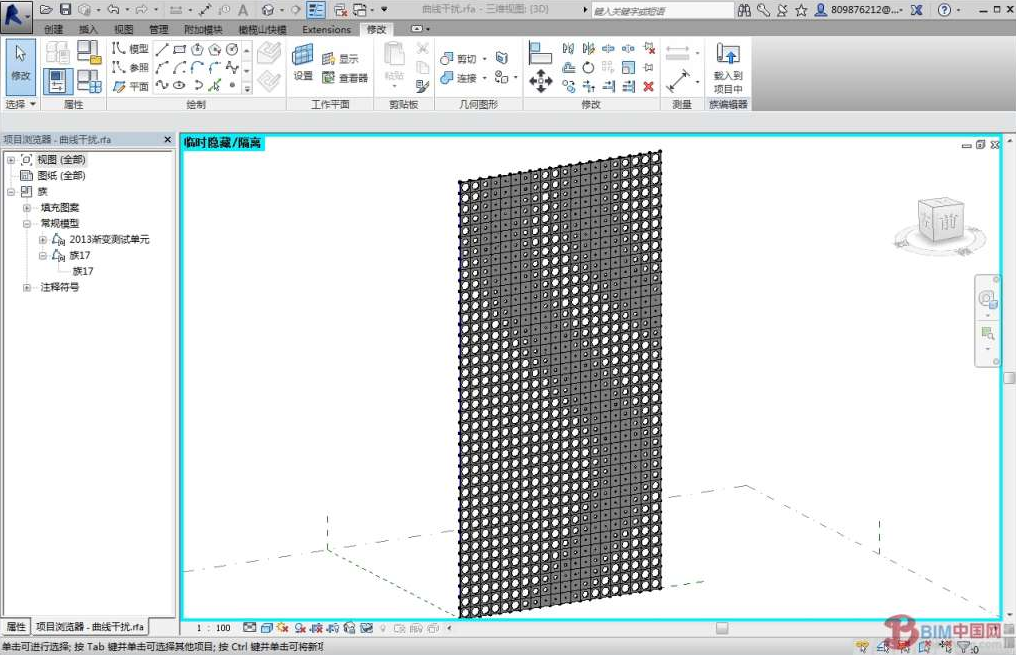Click the red X delete icon
The height and width of the screenshot is (655, 1016).
649,87
